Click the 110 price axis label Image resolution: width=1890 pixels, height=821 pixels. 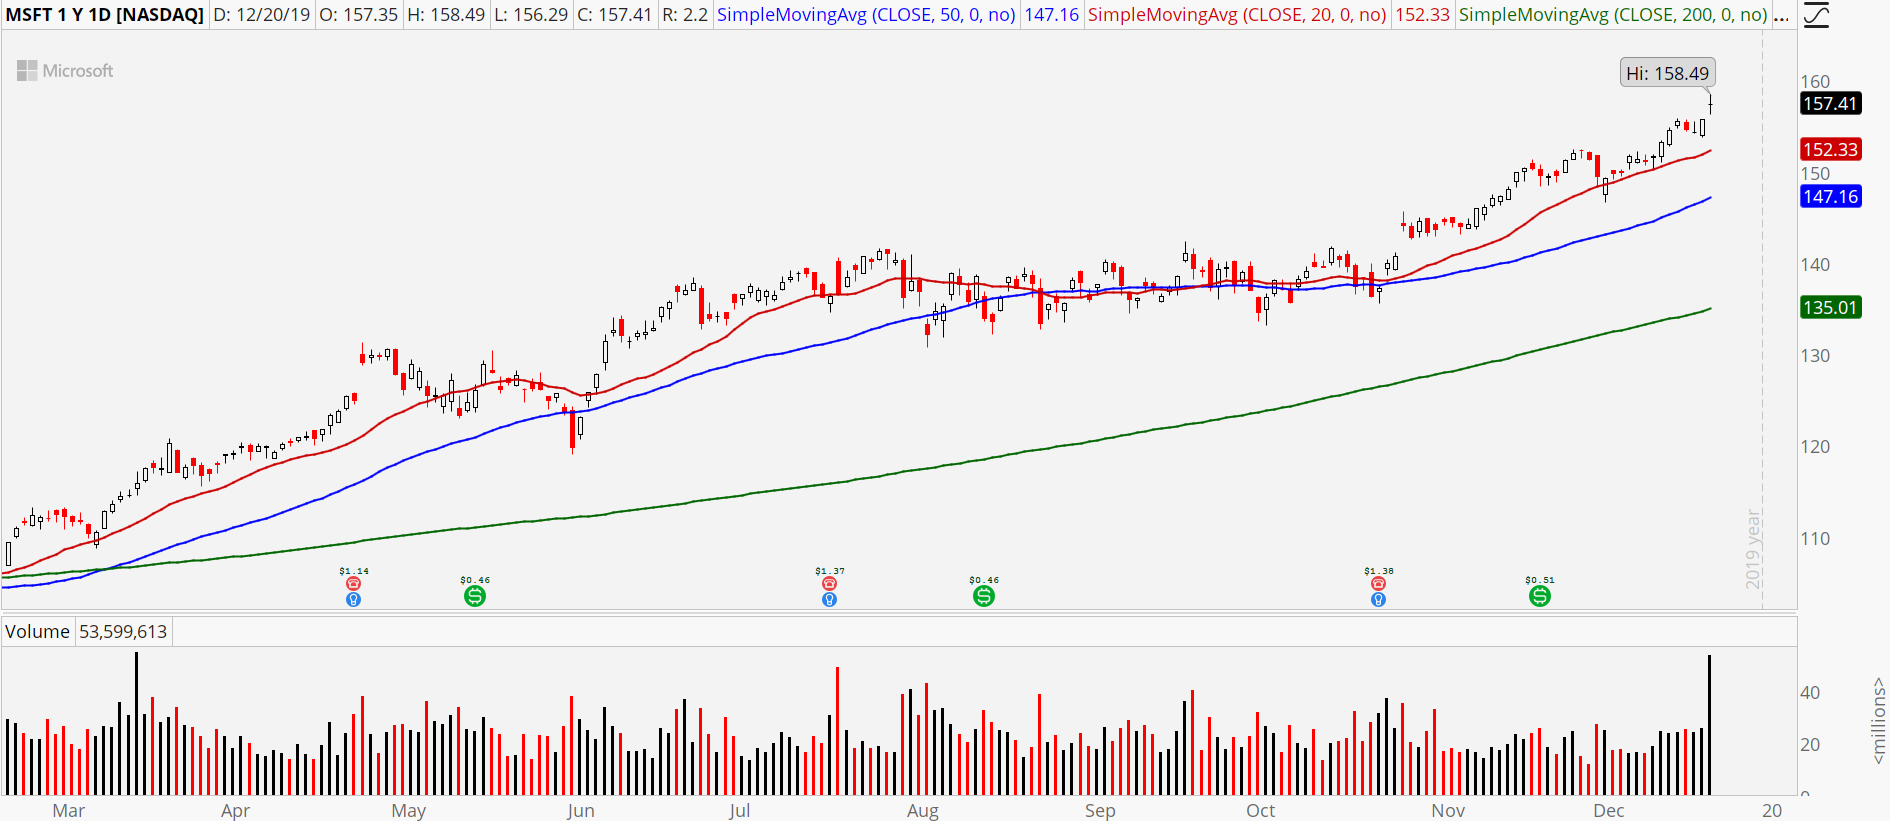click(x=1815, y=539)
